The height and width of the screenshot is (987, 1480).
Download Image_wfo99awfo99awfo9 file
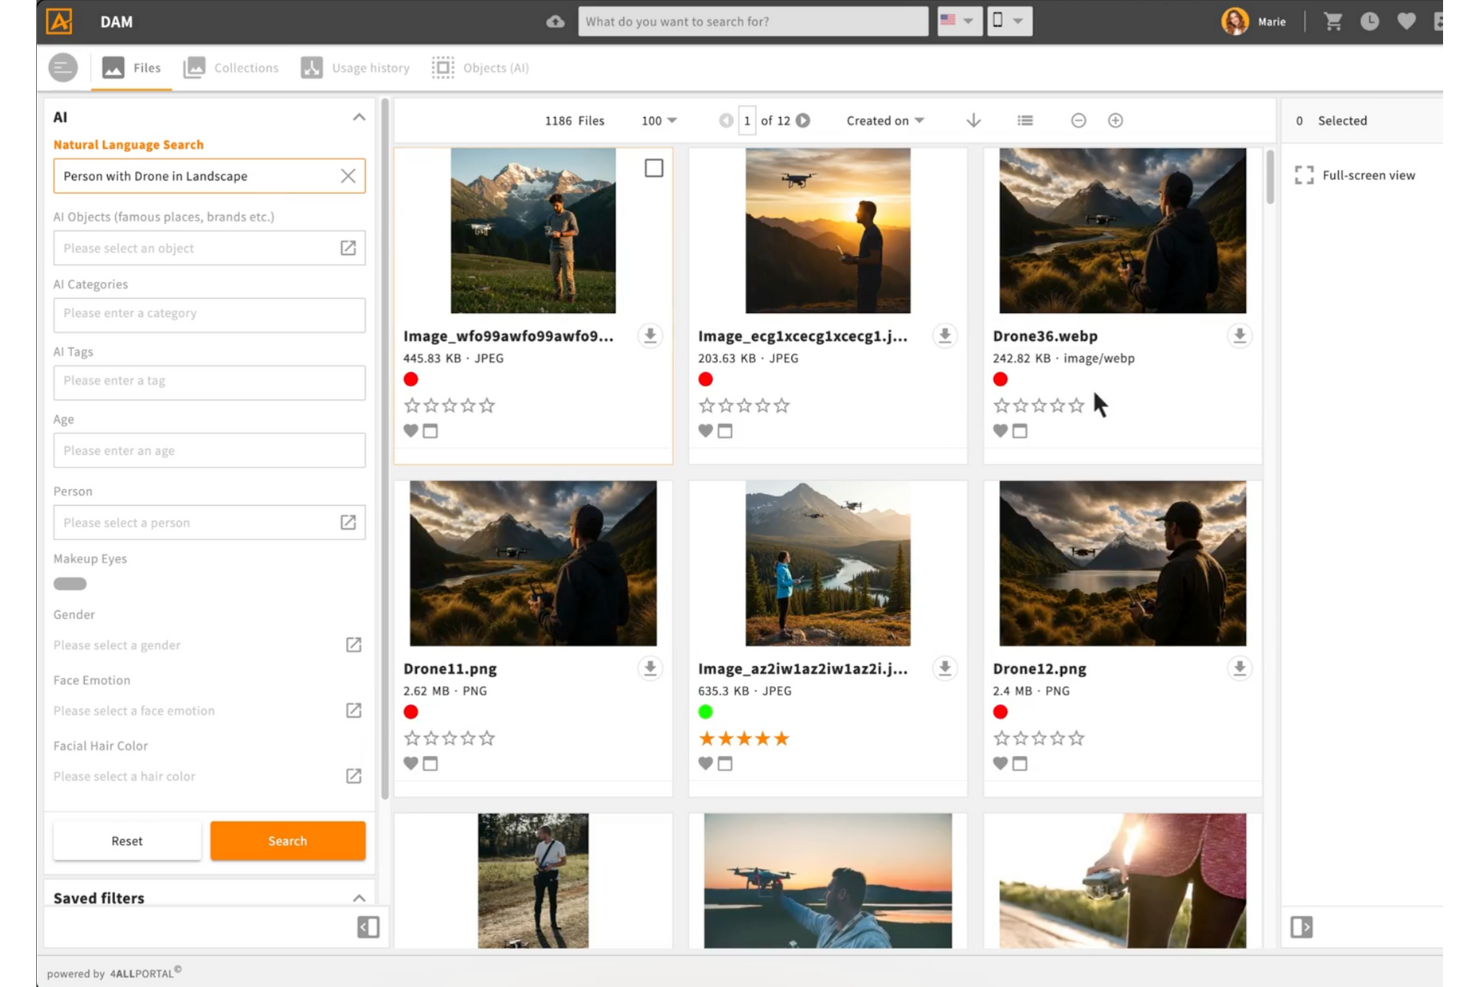pyautogui.click(x=650, y=336)
